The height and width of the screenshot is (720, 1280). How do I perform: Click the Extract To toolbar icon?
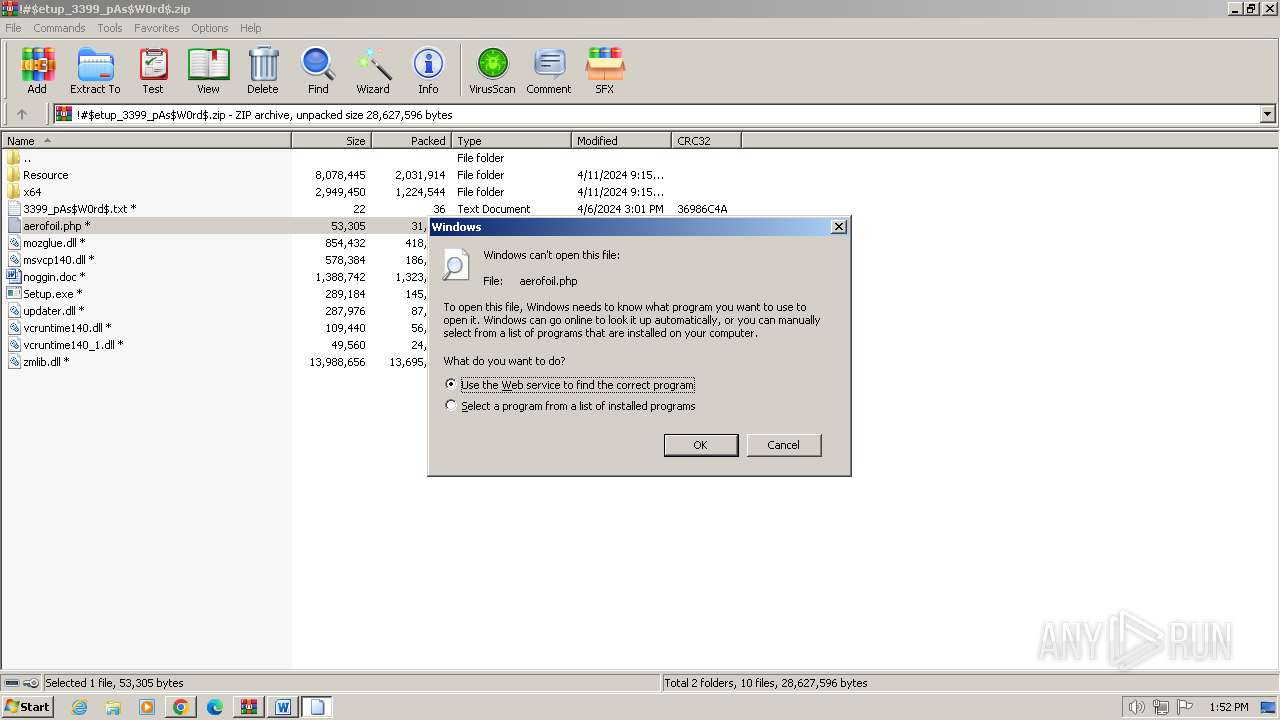95,71
